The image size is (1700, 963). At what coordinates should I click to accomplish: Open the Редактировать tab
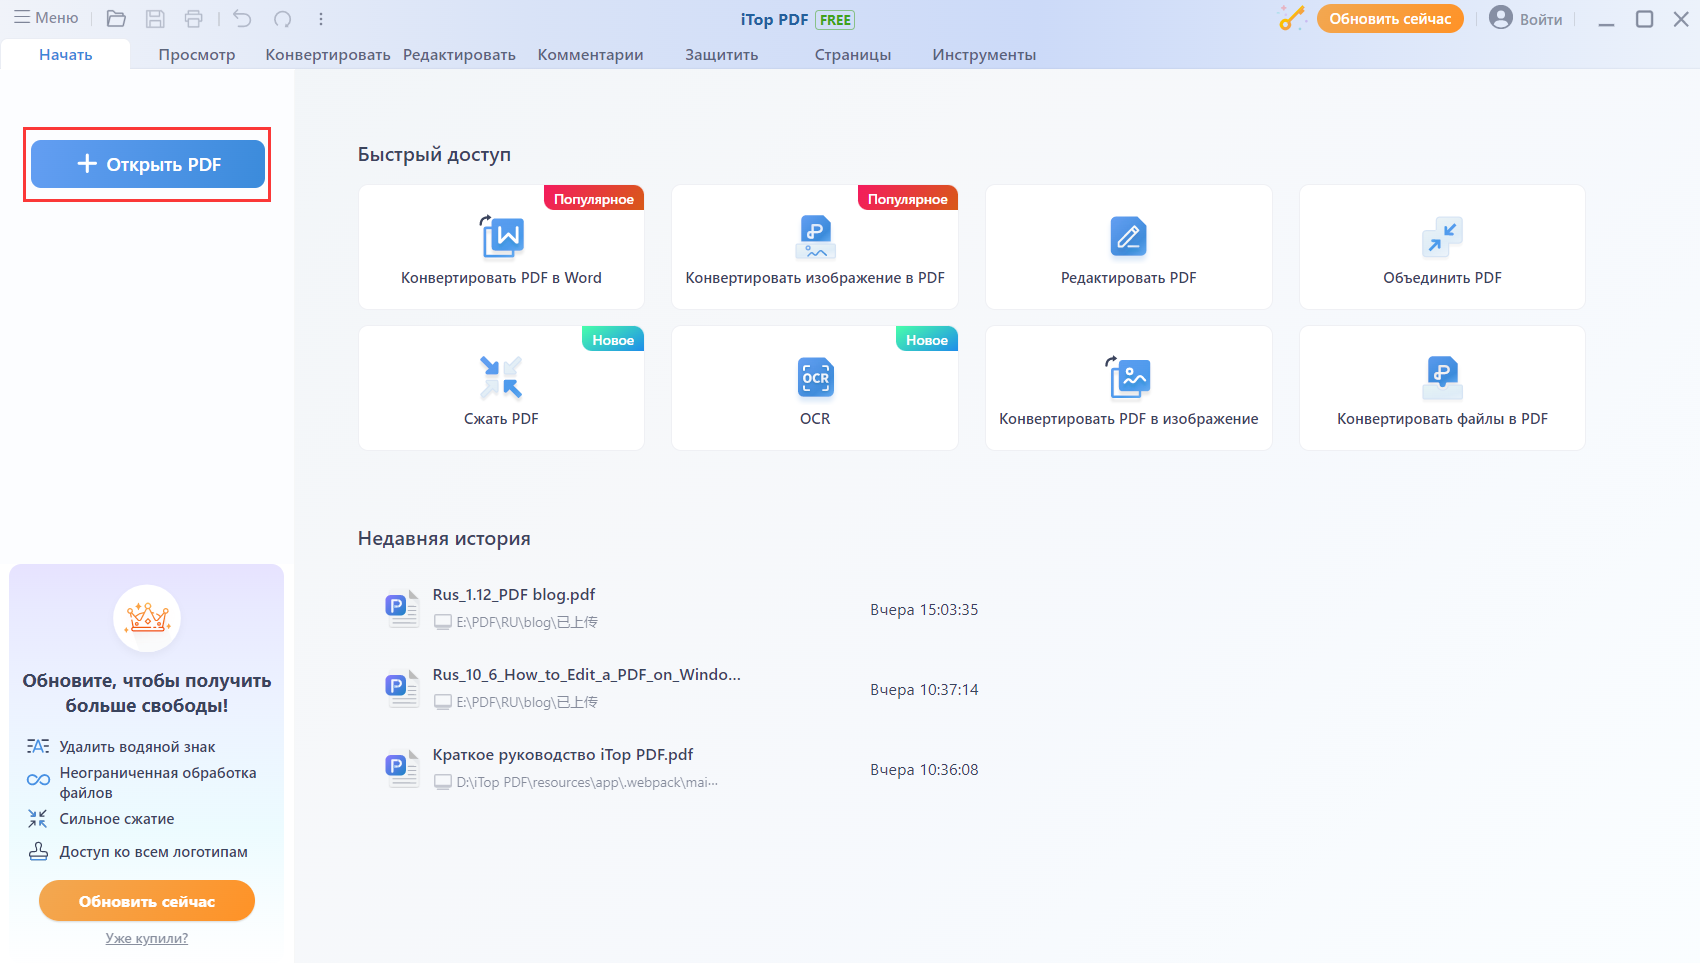click(460, 55)
